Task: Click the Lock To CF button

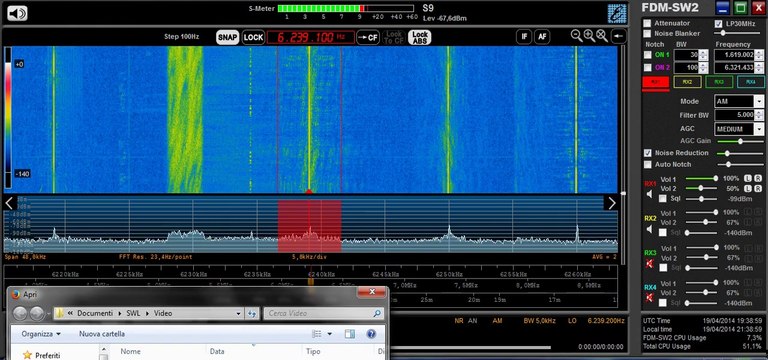Action: [x=394, y=37]
